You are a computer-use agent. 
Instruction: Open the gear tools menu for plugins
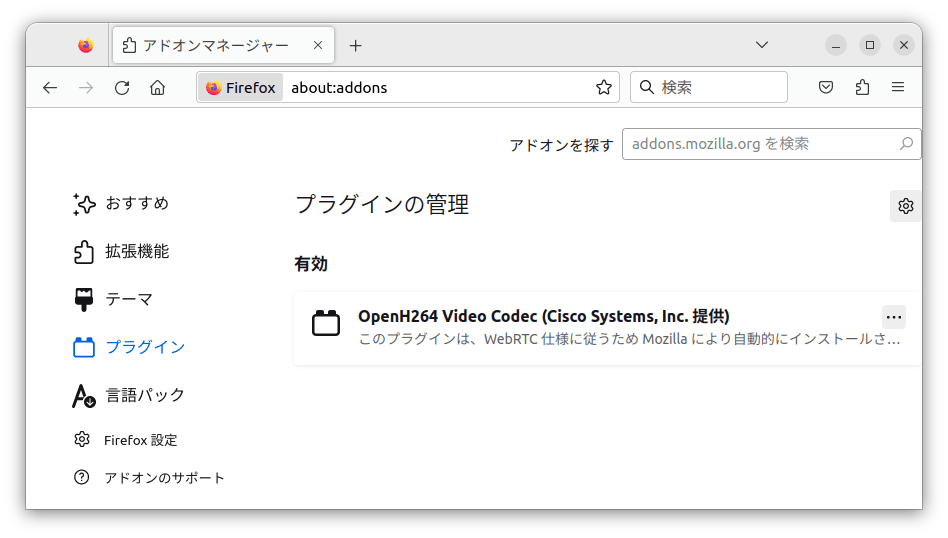(x=906, y=206)
